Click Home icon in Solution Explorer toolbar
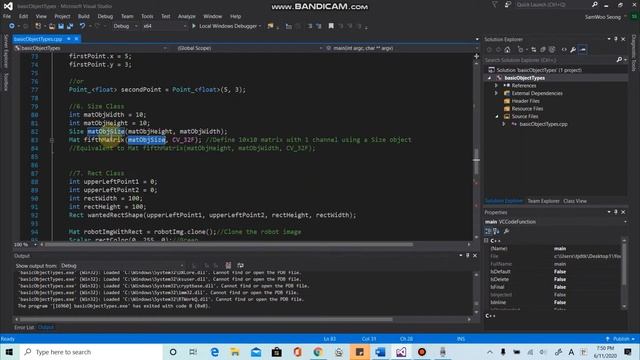This screenshot has height=360, width=640. click(507, 49)
